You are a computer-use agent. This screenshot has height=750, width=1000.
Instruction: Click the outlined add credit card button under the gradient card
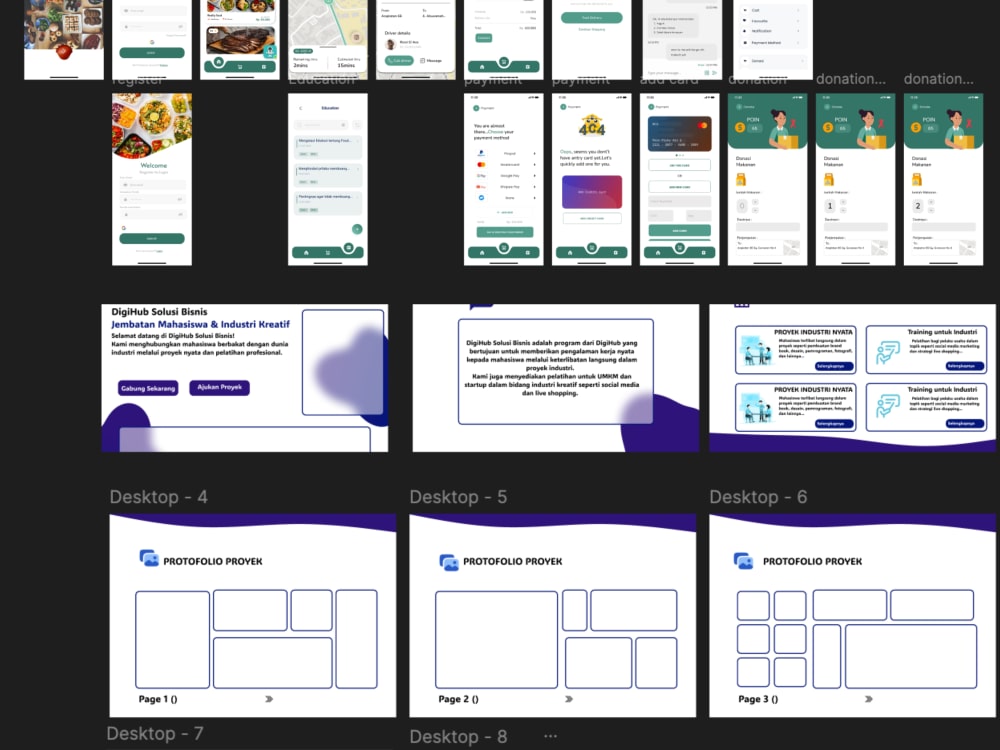[592, 218]
